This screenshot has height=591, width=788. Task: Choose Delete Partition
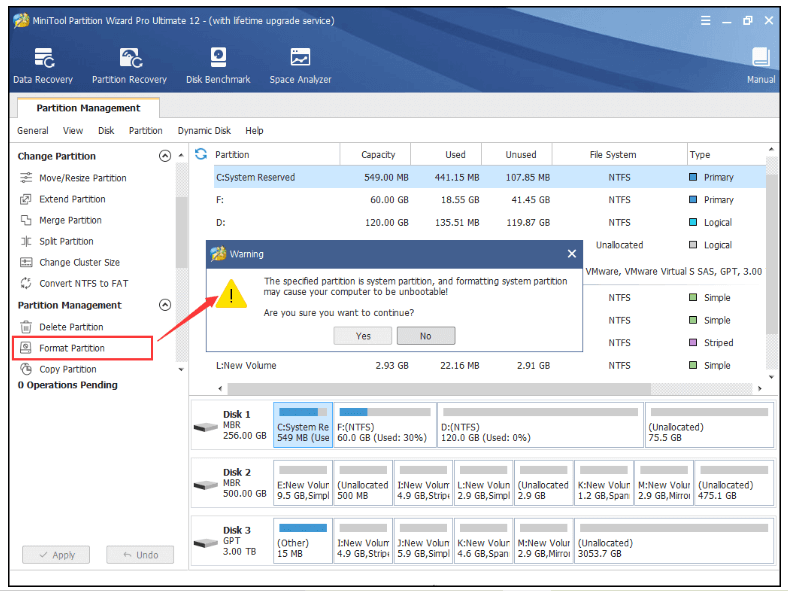click(x=62, y=327)
